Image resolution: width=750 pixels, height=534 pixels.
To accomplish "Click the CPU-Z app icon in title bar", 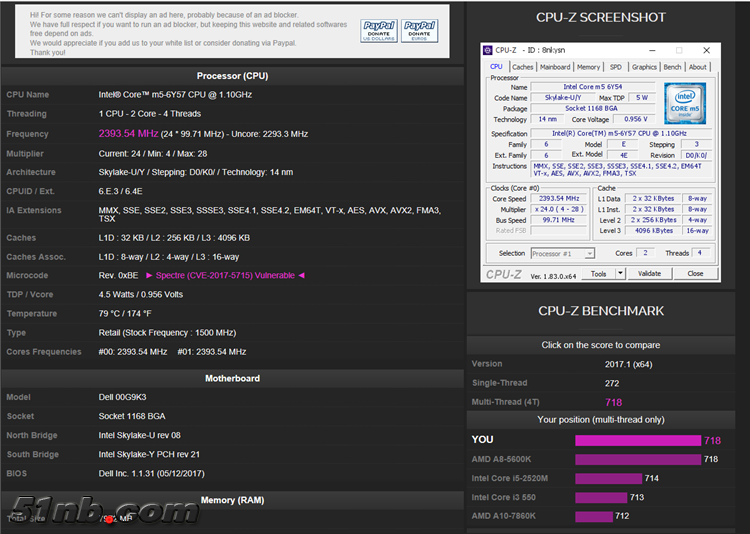I will click(x=488, y=50).
